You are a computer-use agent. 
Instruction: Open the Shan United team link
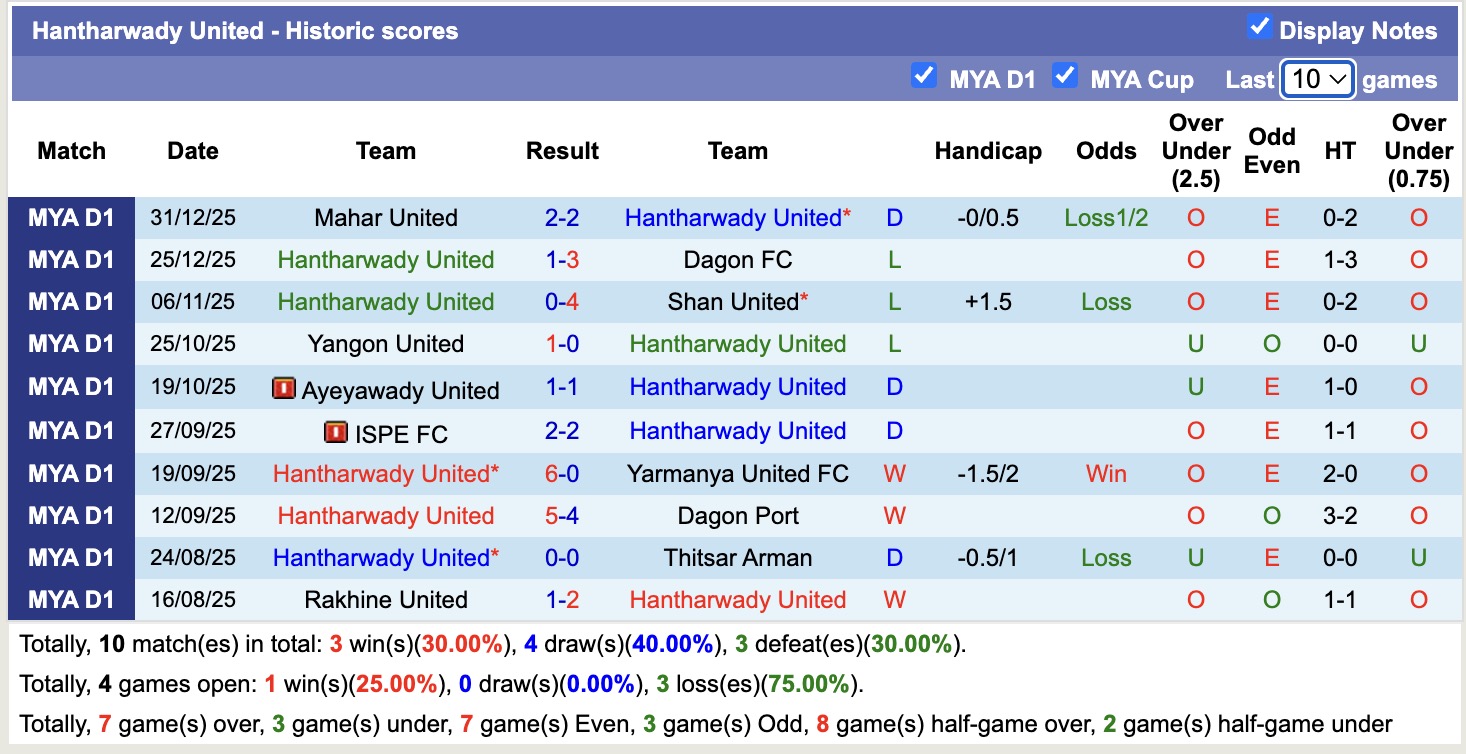pyautogui.click(x=731, y=301)
